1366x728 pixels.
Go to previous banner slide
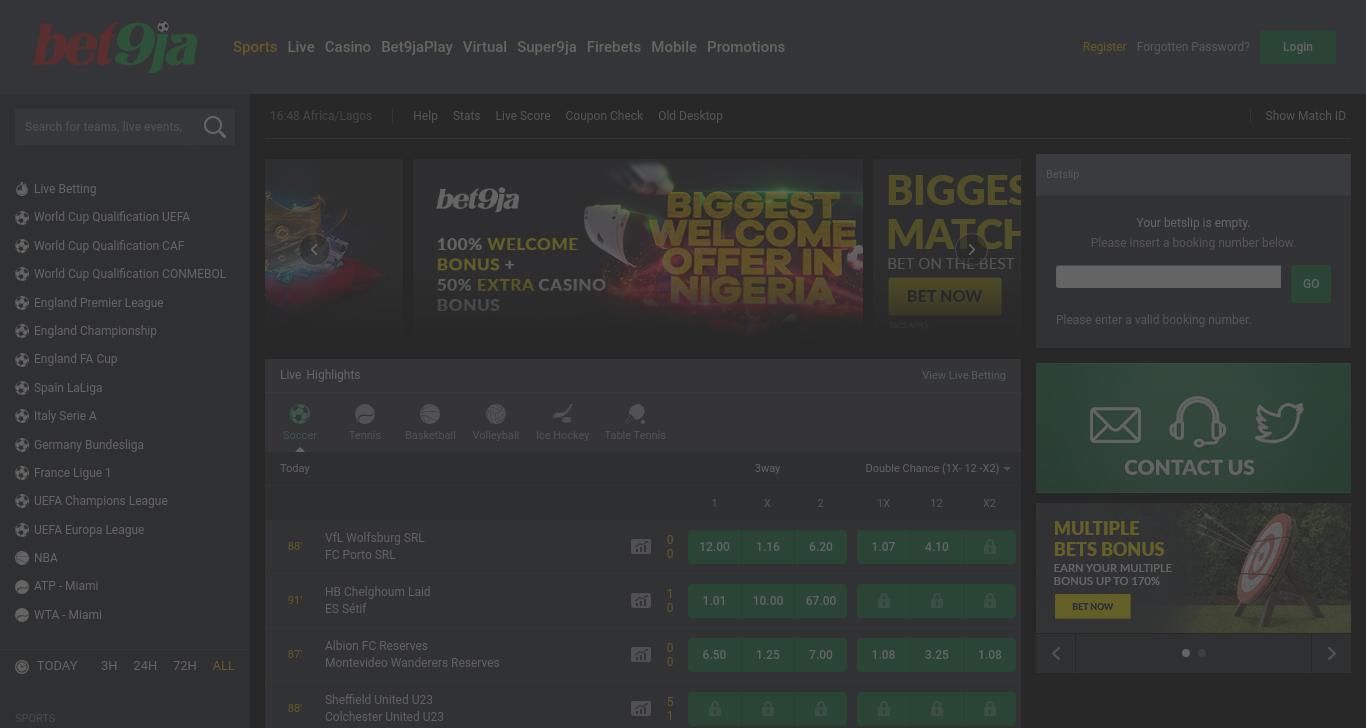314,249
